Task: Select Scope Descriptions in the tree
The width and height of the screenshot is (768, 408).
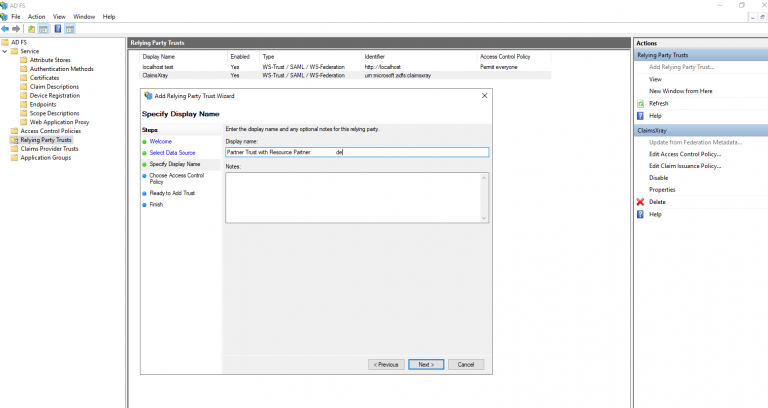Action: tap(54, 113)
